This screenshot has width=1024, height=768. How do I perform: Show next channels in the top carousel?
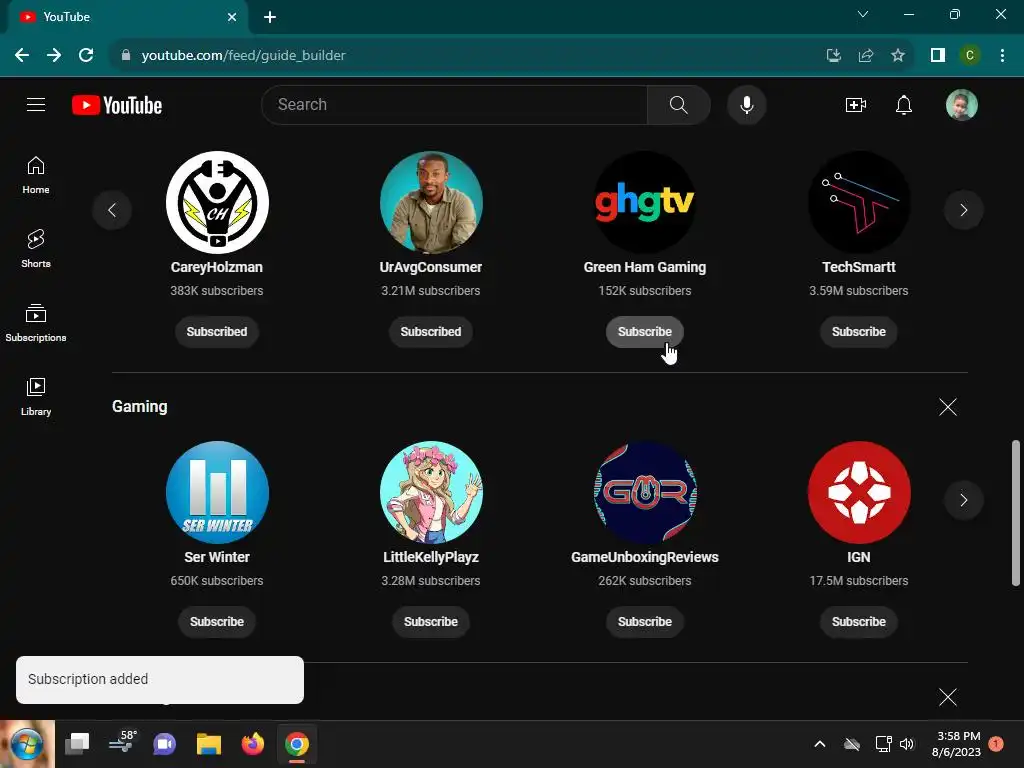click(963, 210)
